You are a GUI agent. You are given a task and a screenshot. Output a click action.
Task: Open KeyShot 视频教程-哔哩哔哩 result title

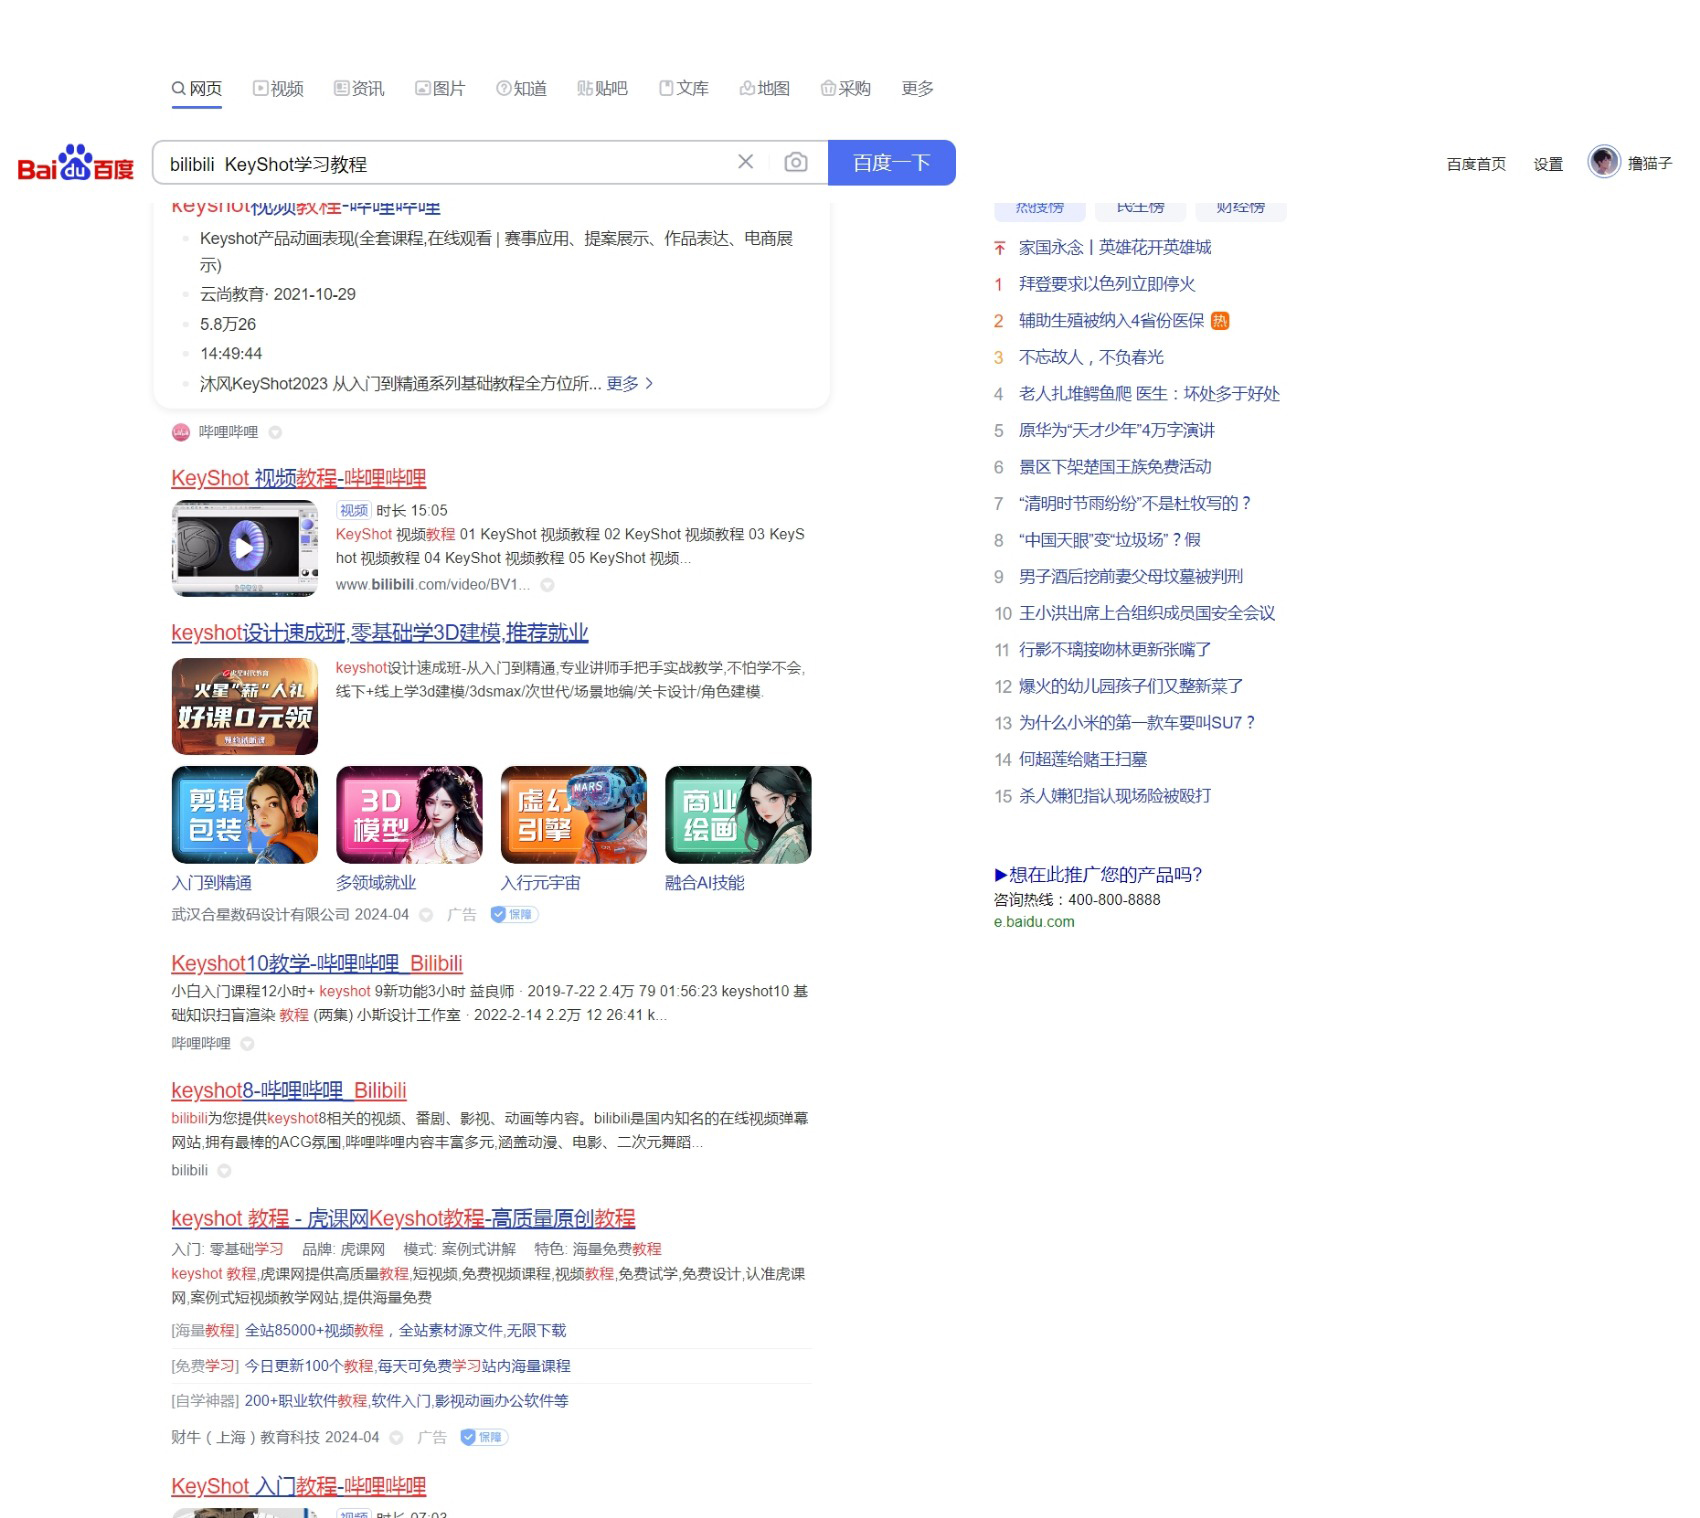coord(299,478)
